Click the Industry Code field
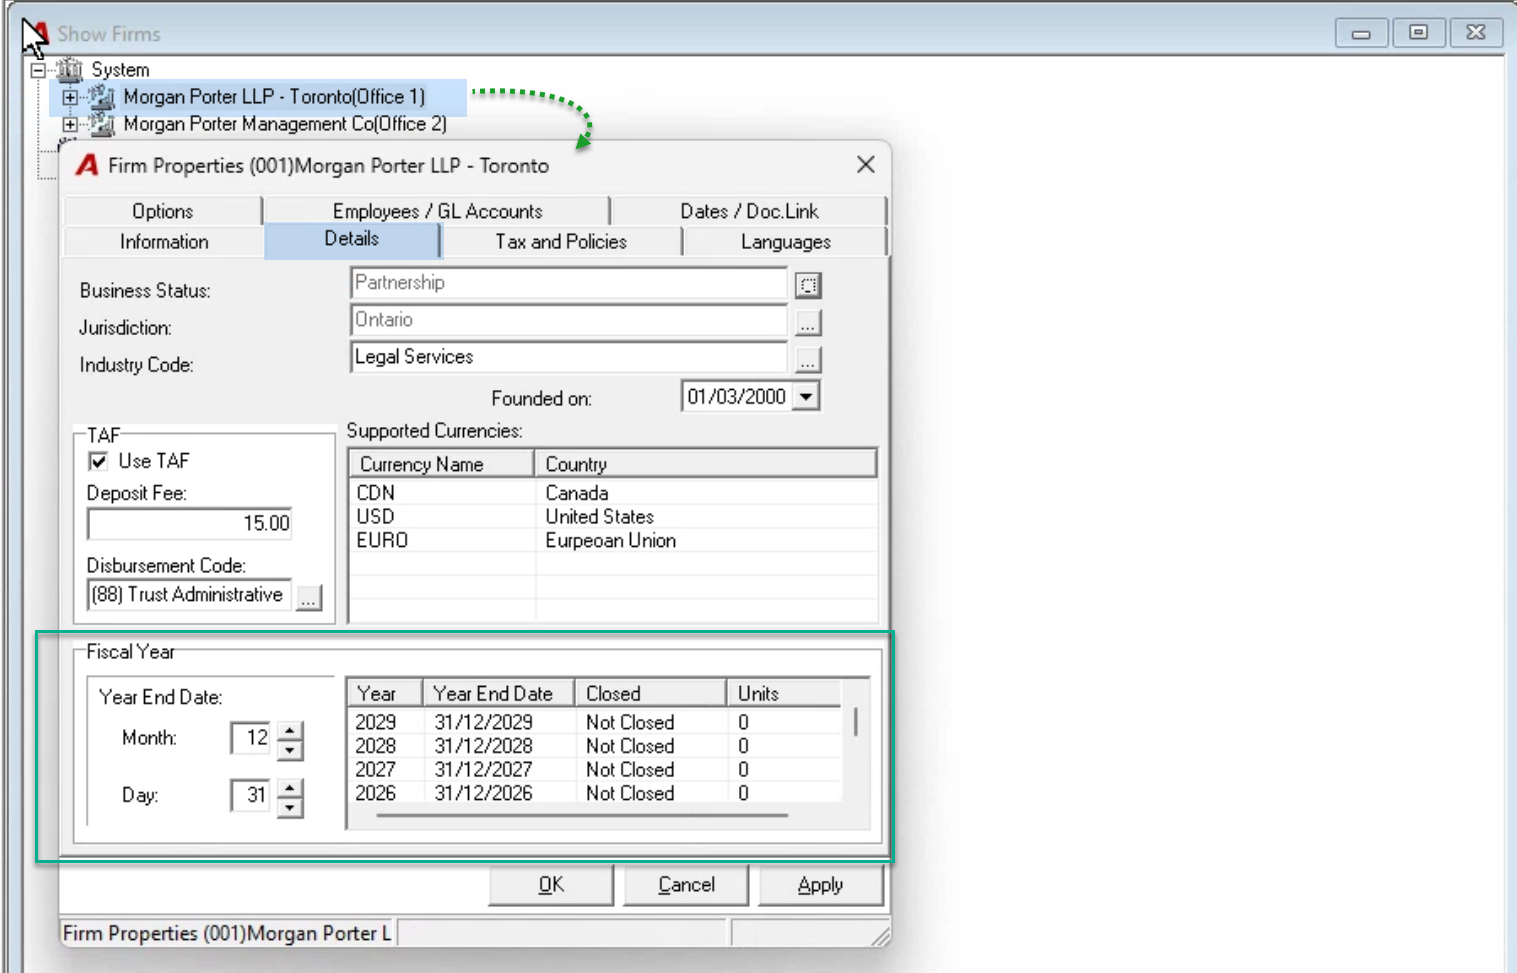This screenshot has width=1517, height=973. pos(569,357)
